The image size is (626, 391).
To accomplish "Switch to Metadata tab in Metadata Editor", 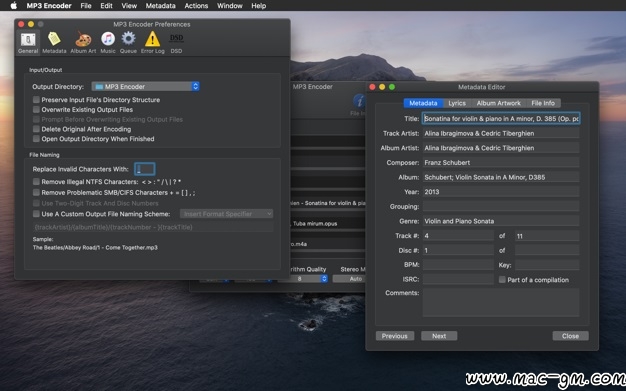I will (x=423, y=103).
